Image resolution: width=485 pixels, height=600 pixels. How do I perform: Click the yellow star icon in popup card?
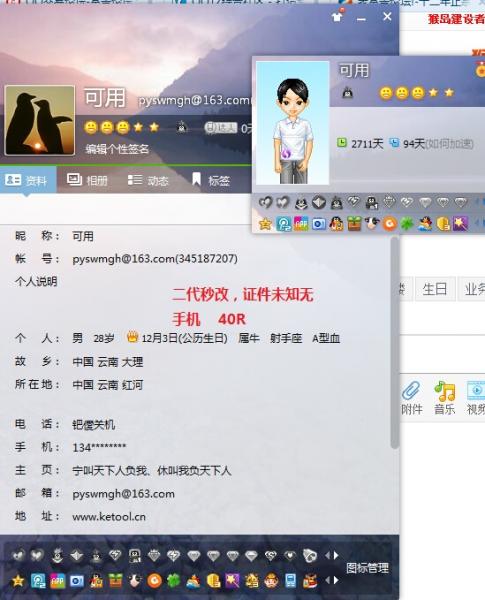point(265,224)
